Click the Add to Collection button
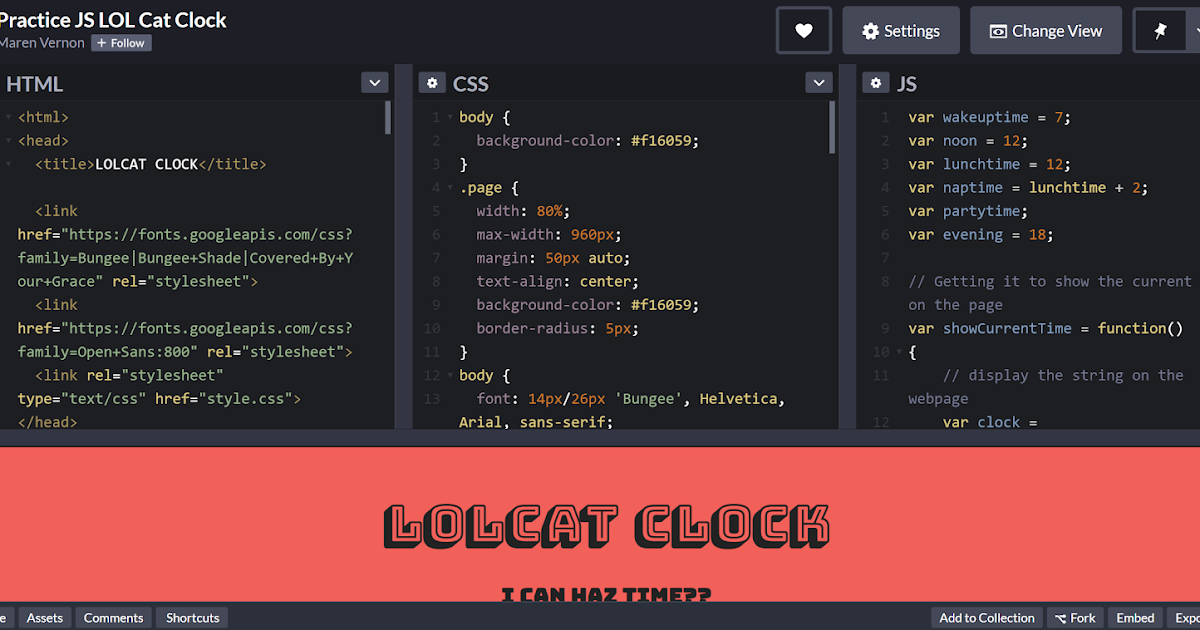This screenshot has width=1200, height=630. point(986,617)
